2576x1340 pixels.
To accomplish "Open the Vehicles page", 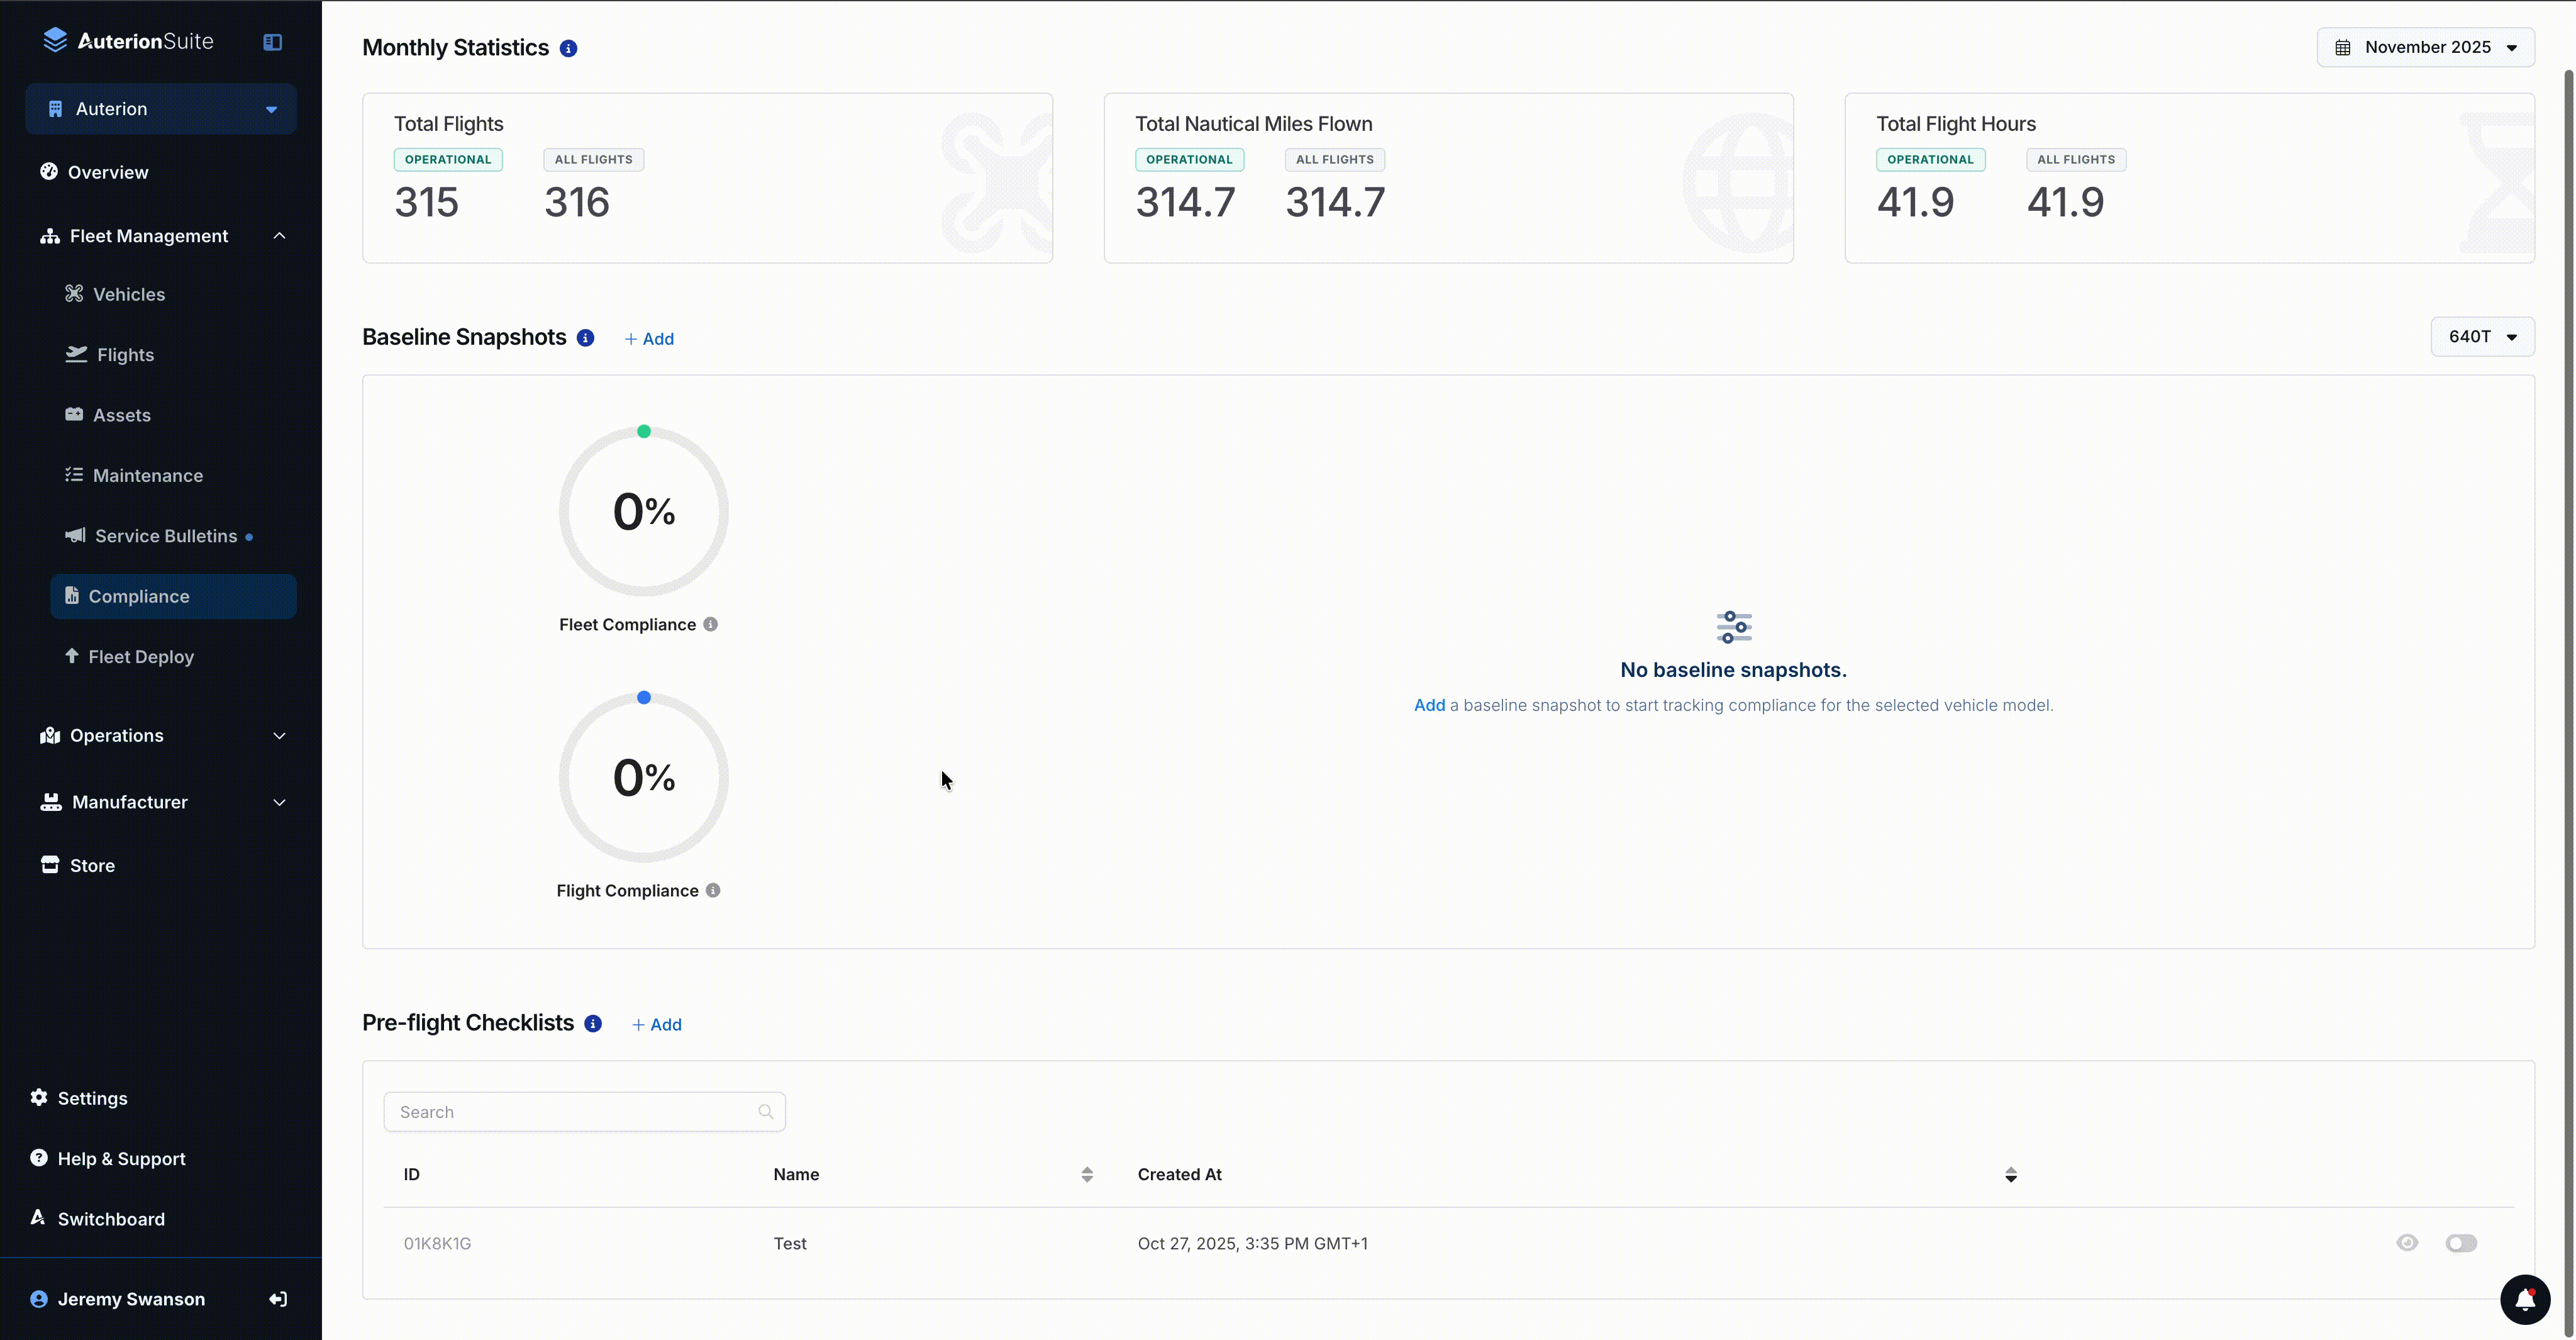I will coord(129,294).
